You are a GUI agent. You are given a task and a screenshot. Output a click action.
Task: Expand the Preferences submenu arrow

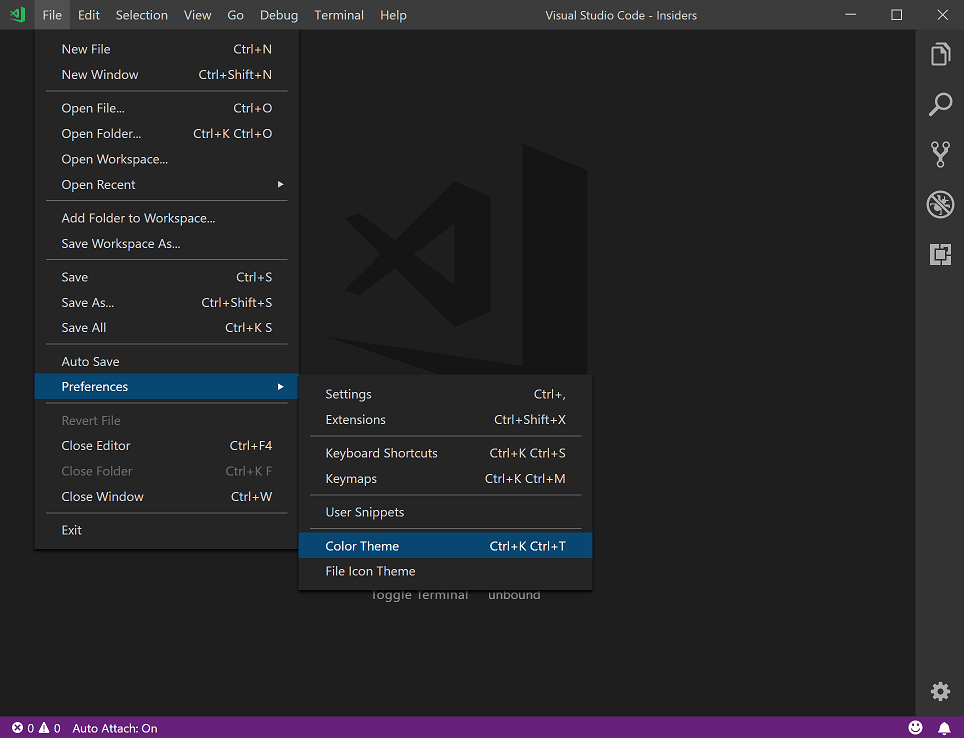coord(281,386)
